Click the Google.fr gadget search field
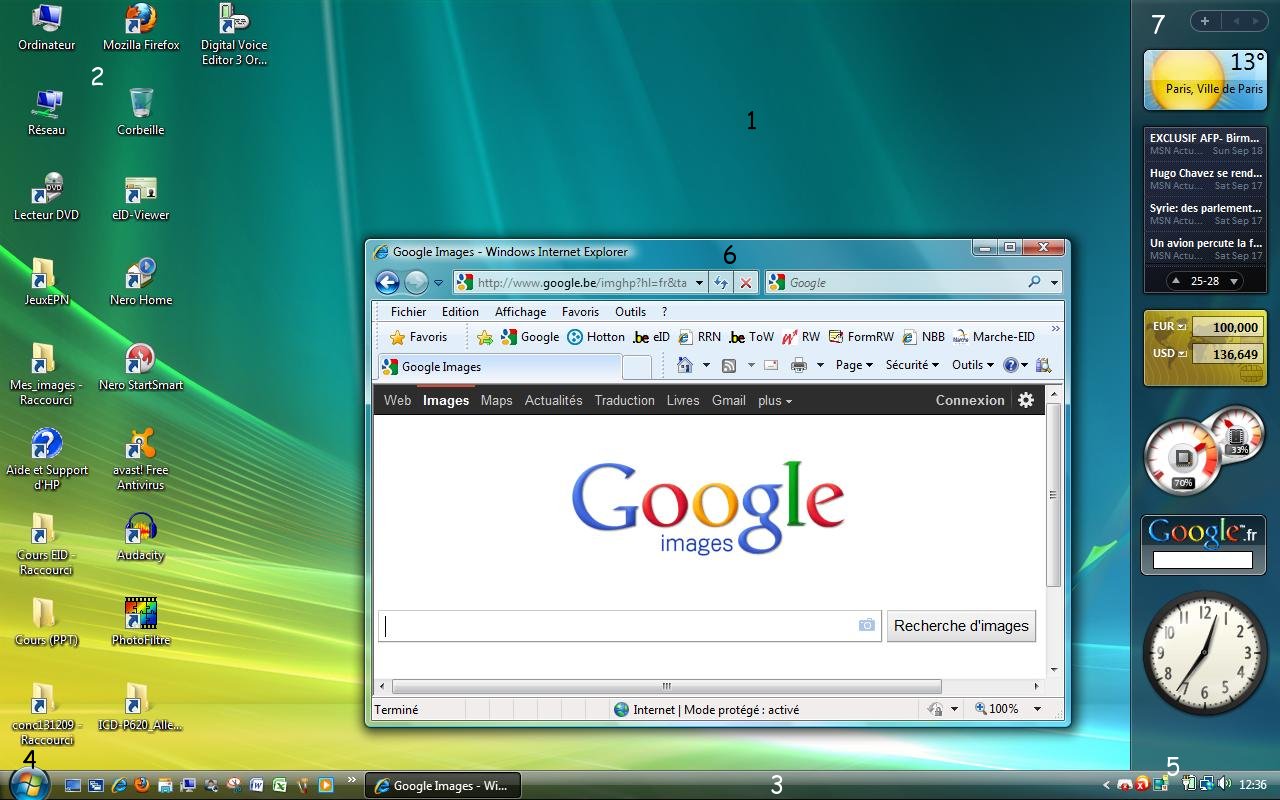Viewport: 1280px width, 800px height. pyautogui.click(x=1202, y=560)
